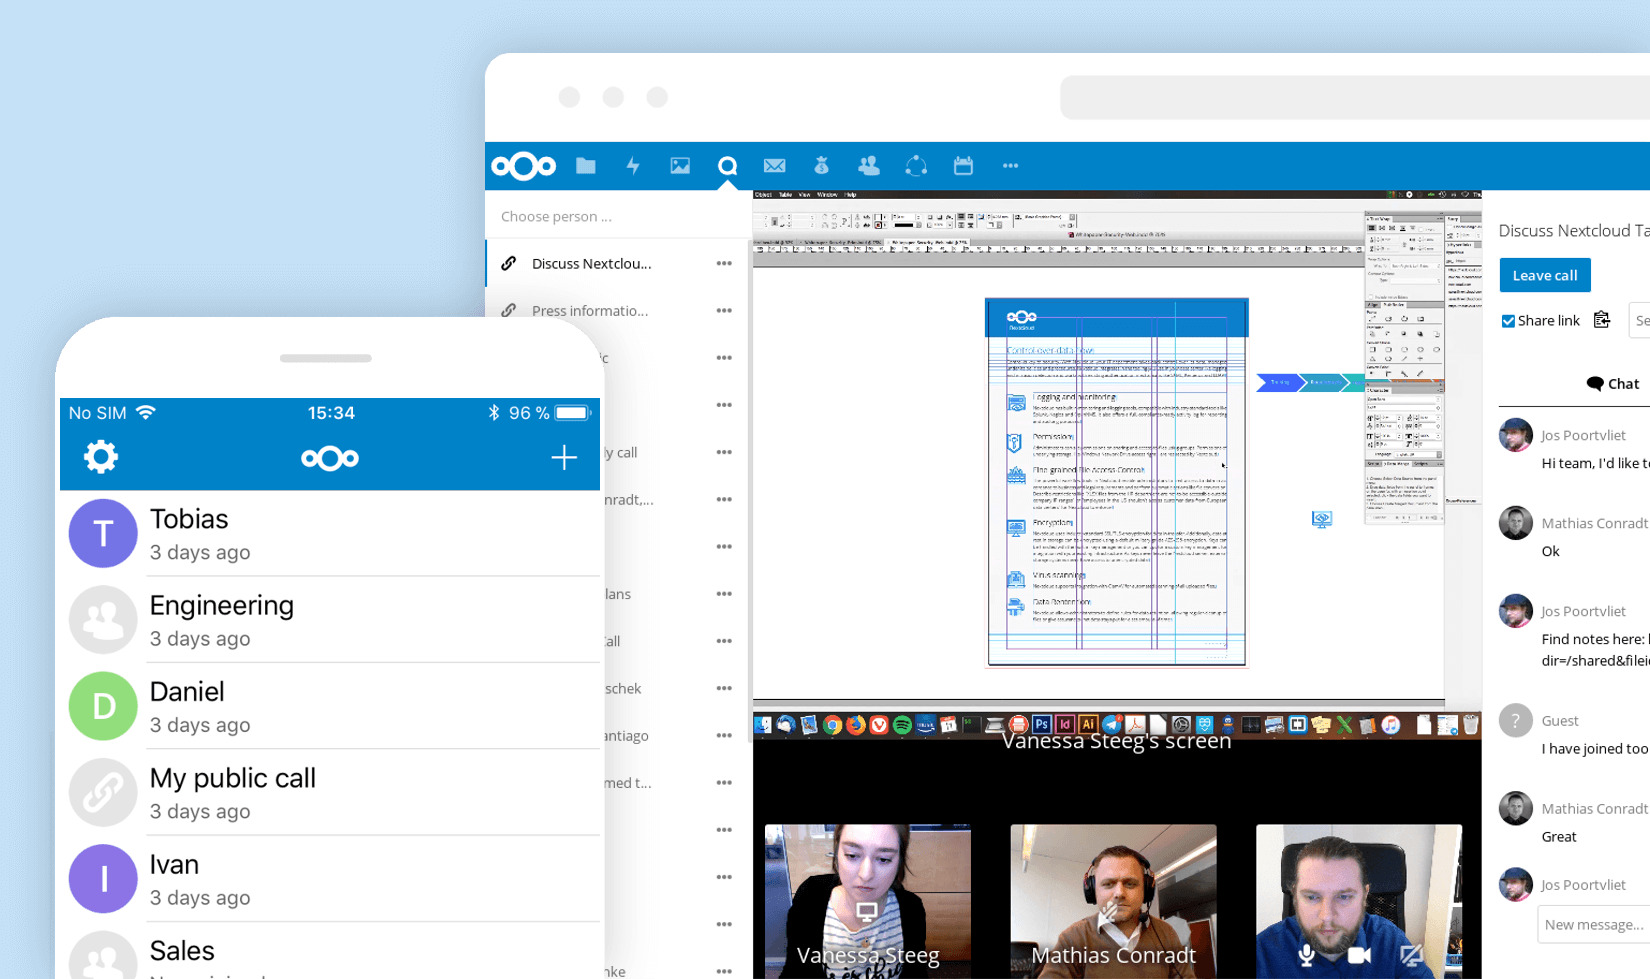Open Daniel conversation on phone
The height and width of the screenshot is (979, 1650).
(330, 706)
